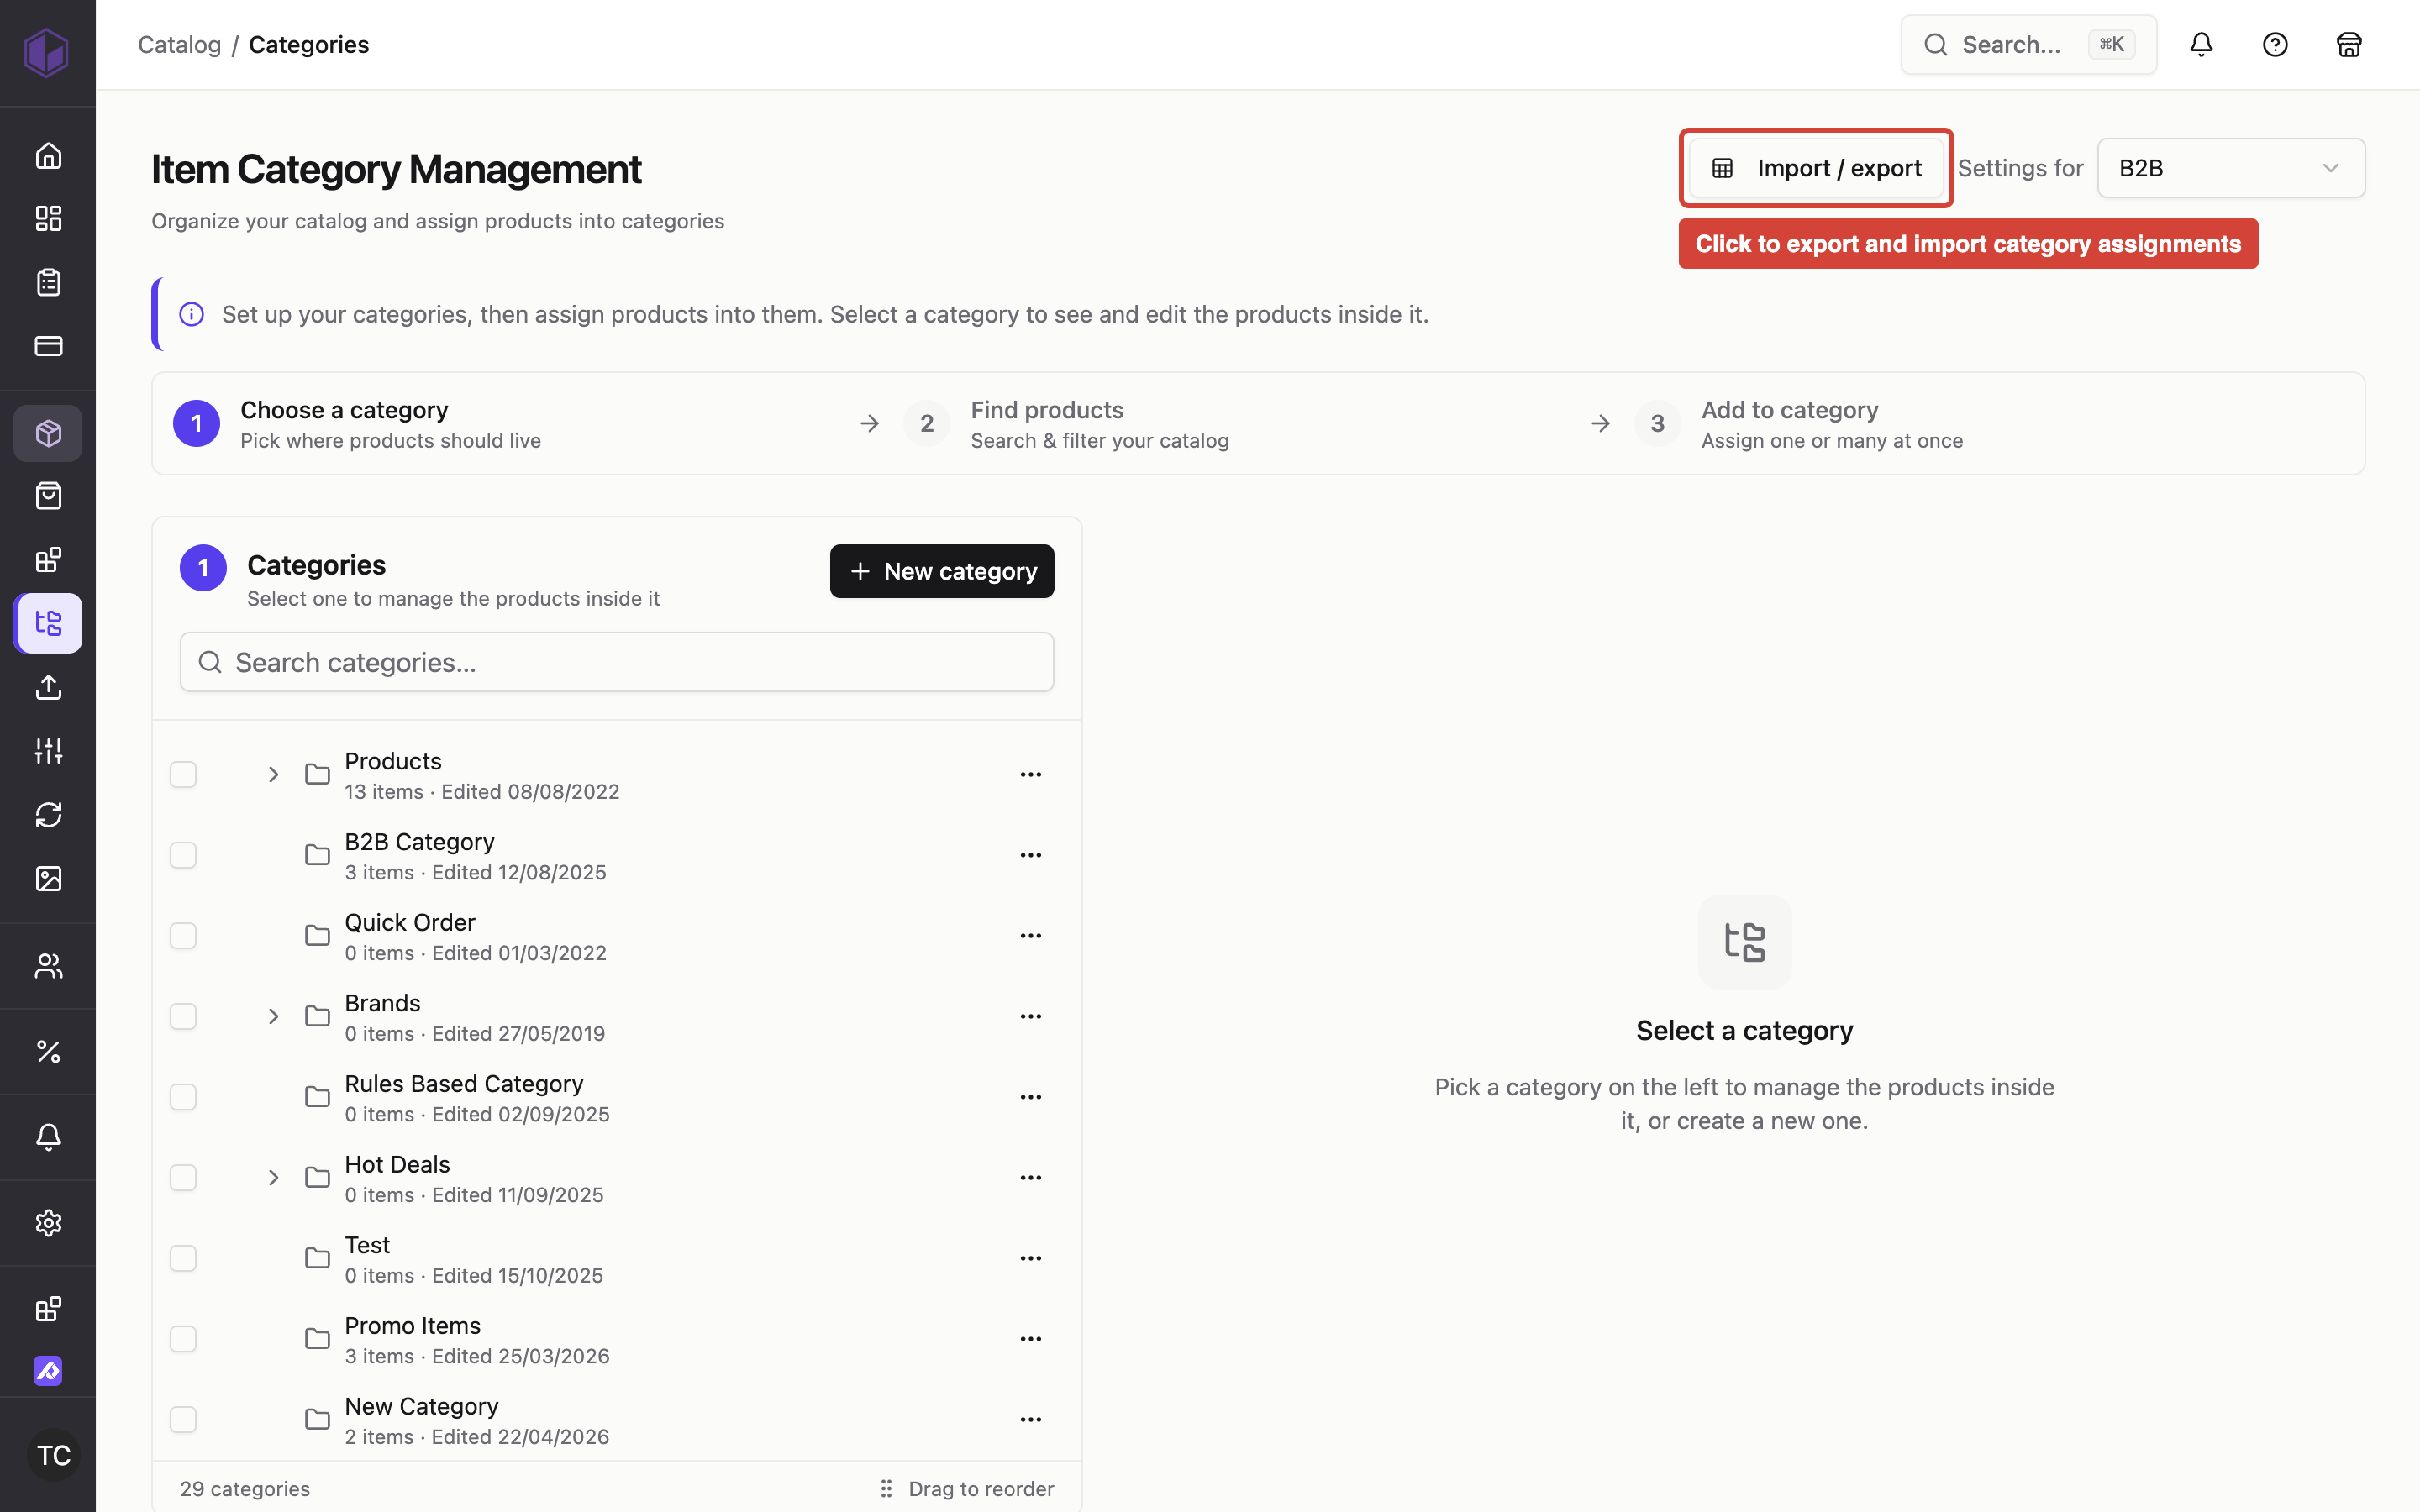Expand the Products category tree
The width and height of the screenshot is (2420, 1512).
(273, 774)
